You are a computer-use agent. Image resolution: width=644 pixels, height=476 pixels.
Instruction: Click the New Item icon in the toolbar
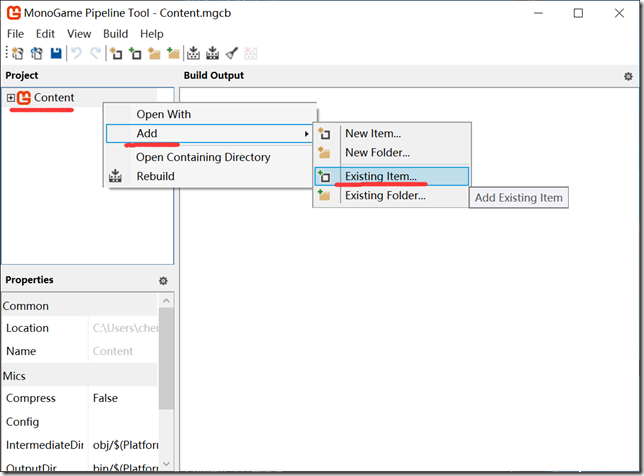[116, 54]
